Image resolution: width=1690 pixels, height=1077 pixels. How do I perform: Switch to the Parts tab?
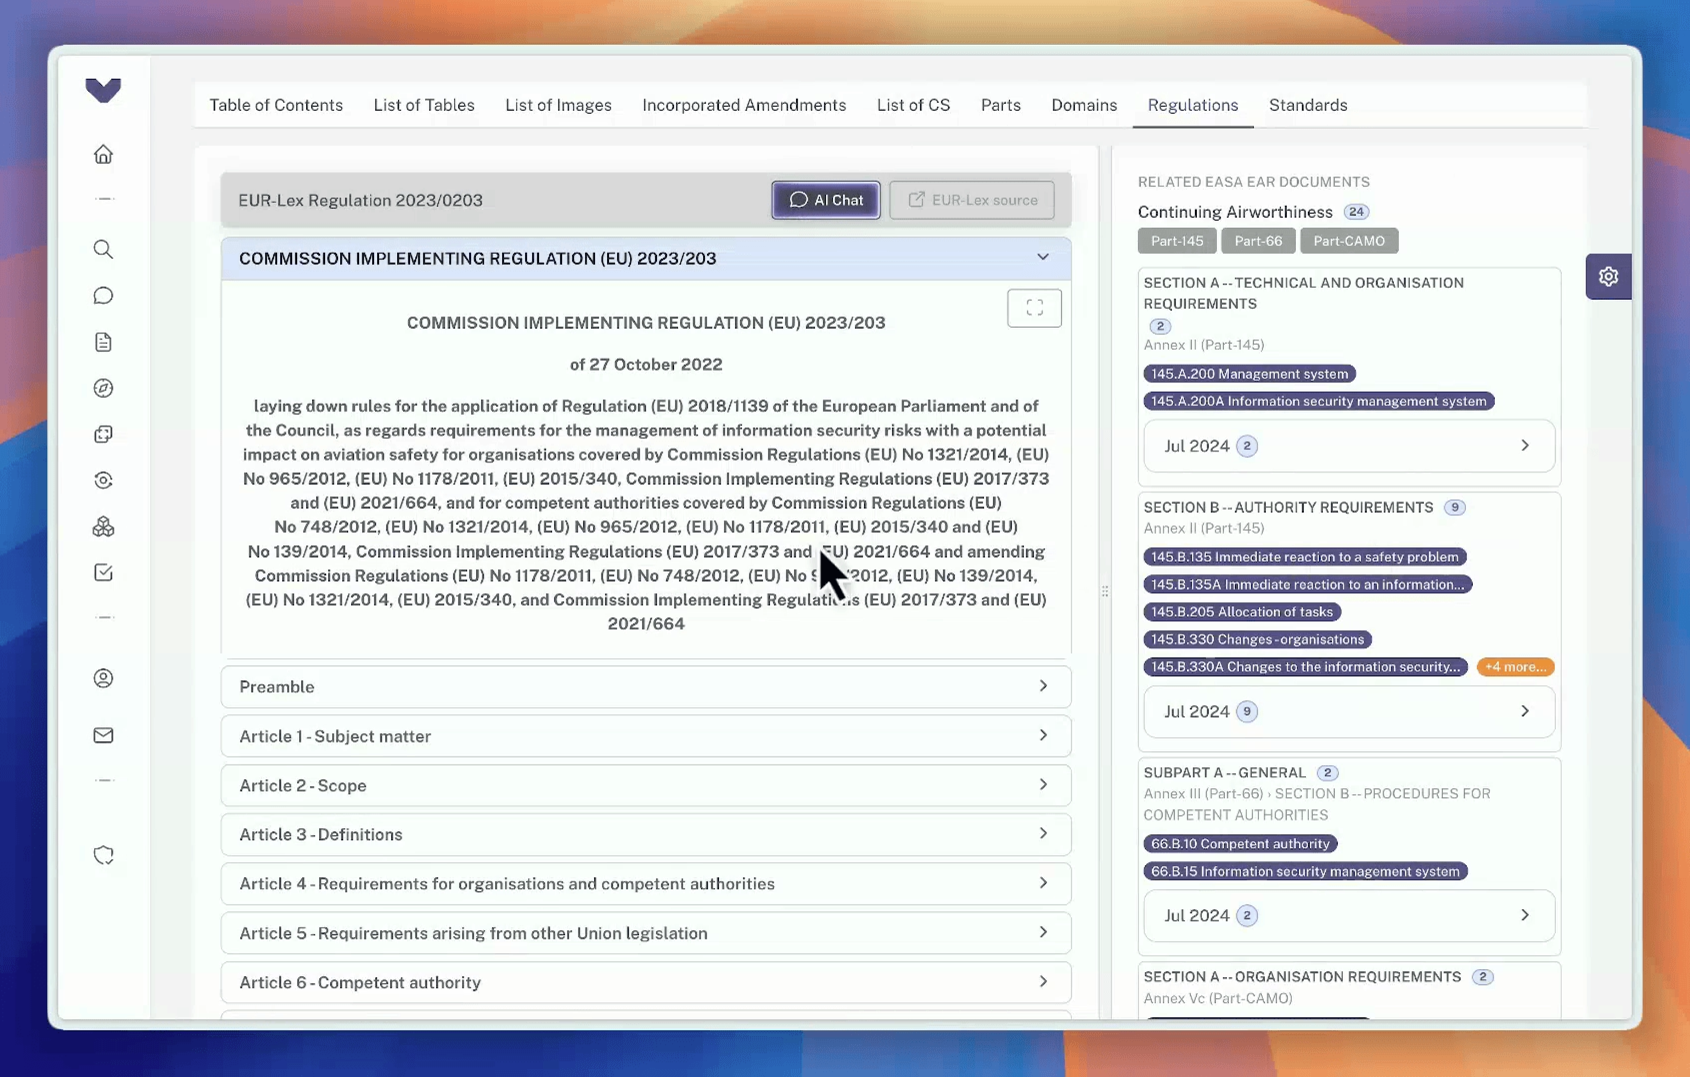1001,105
